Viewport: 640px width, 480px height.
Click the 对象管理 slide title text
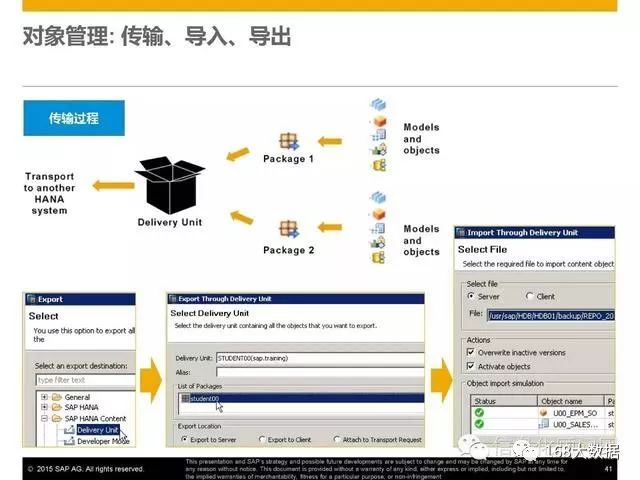(157, 36)
